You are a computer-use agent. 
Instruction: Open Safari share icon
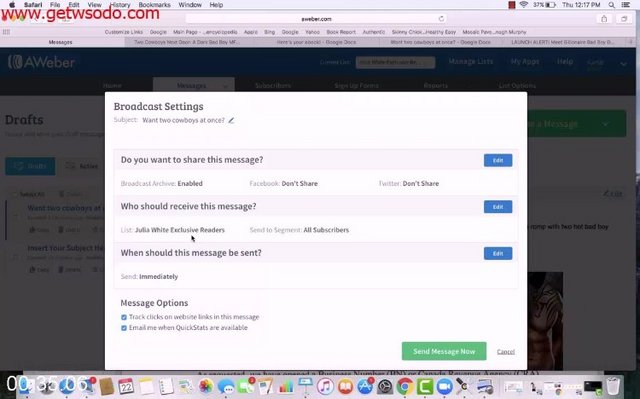(x=604, y=19)
